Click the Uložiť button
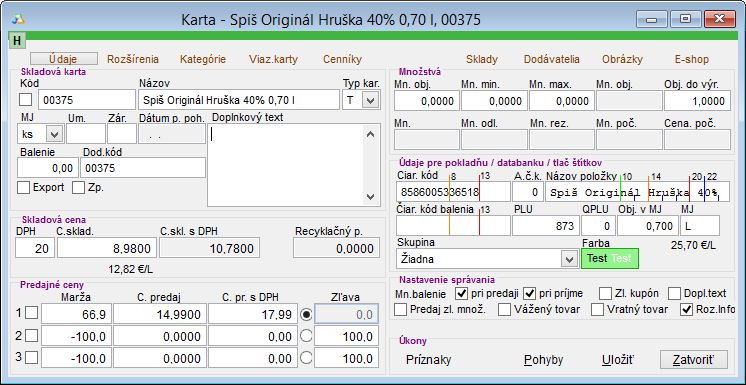Screen dimensions: 746x385 [x=618, y=360]
